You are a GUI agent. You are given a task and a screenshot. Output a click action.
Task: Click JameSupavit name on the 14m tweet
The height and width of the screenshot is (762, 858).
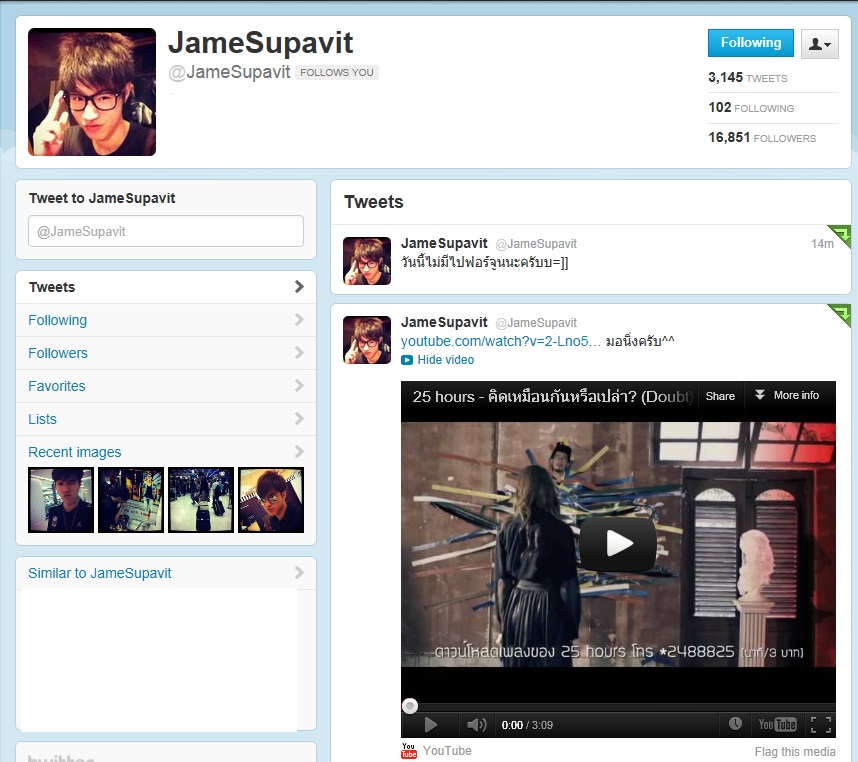pyautogui.click(x=444, y=243)
